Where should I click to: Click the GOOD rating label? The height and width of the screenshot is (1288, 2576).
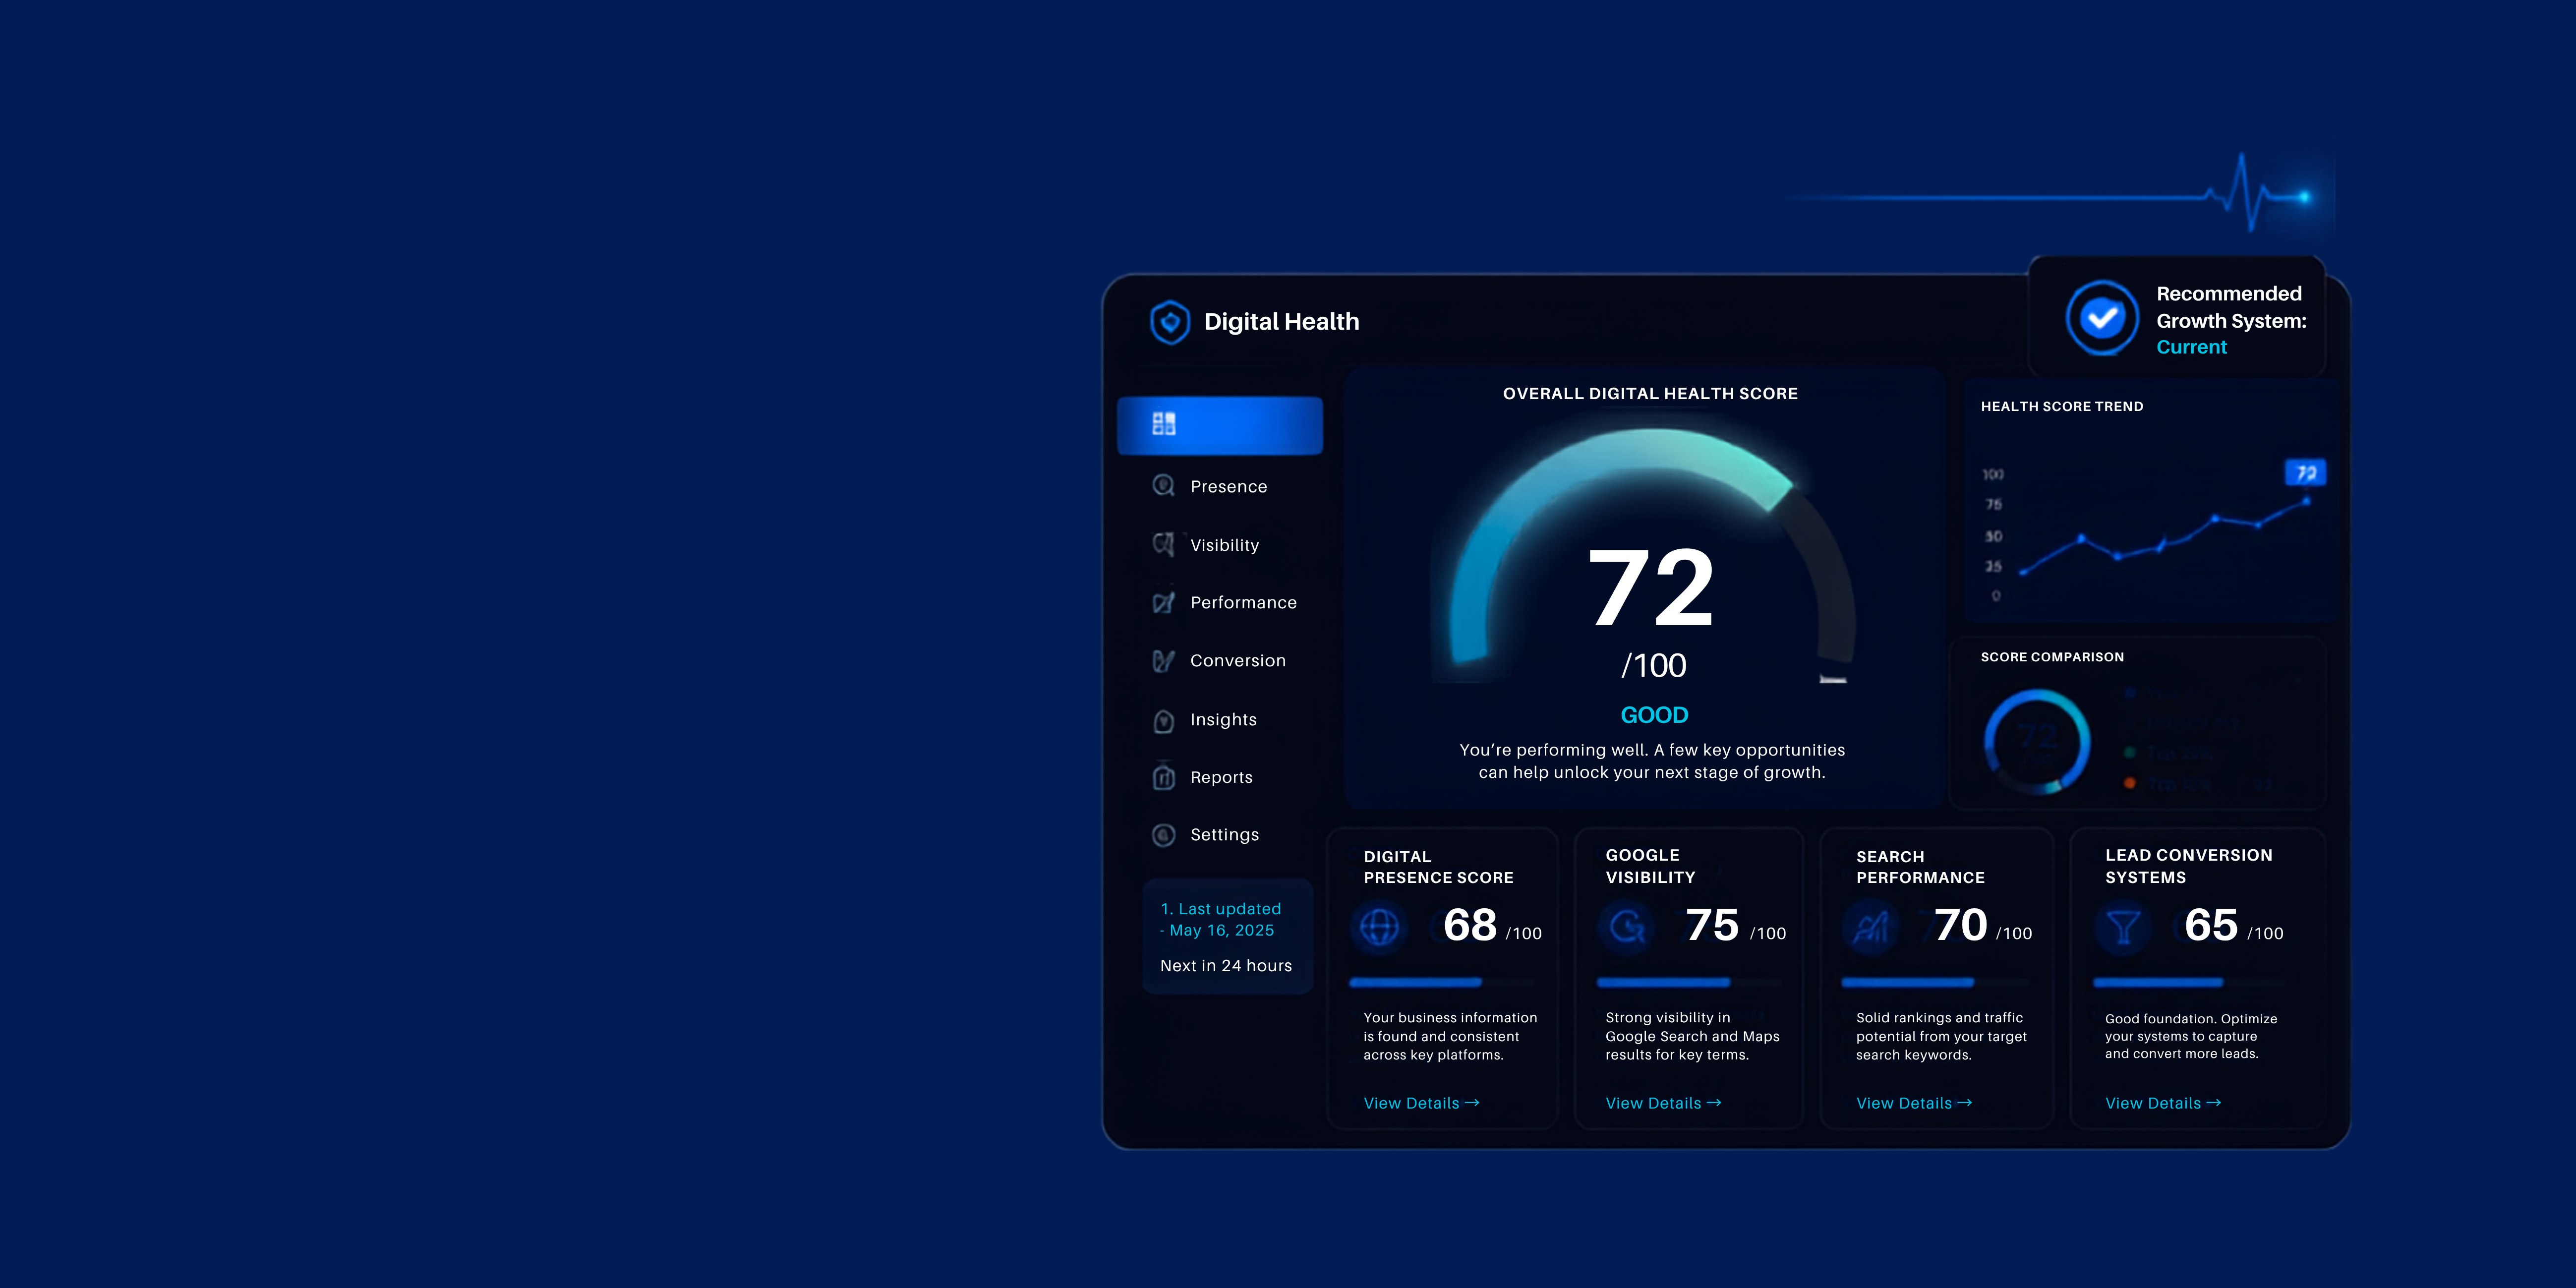1654,715
